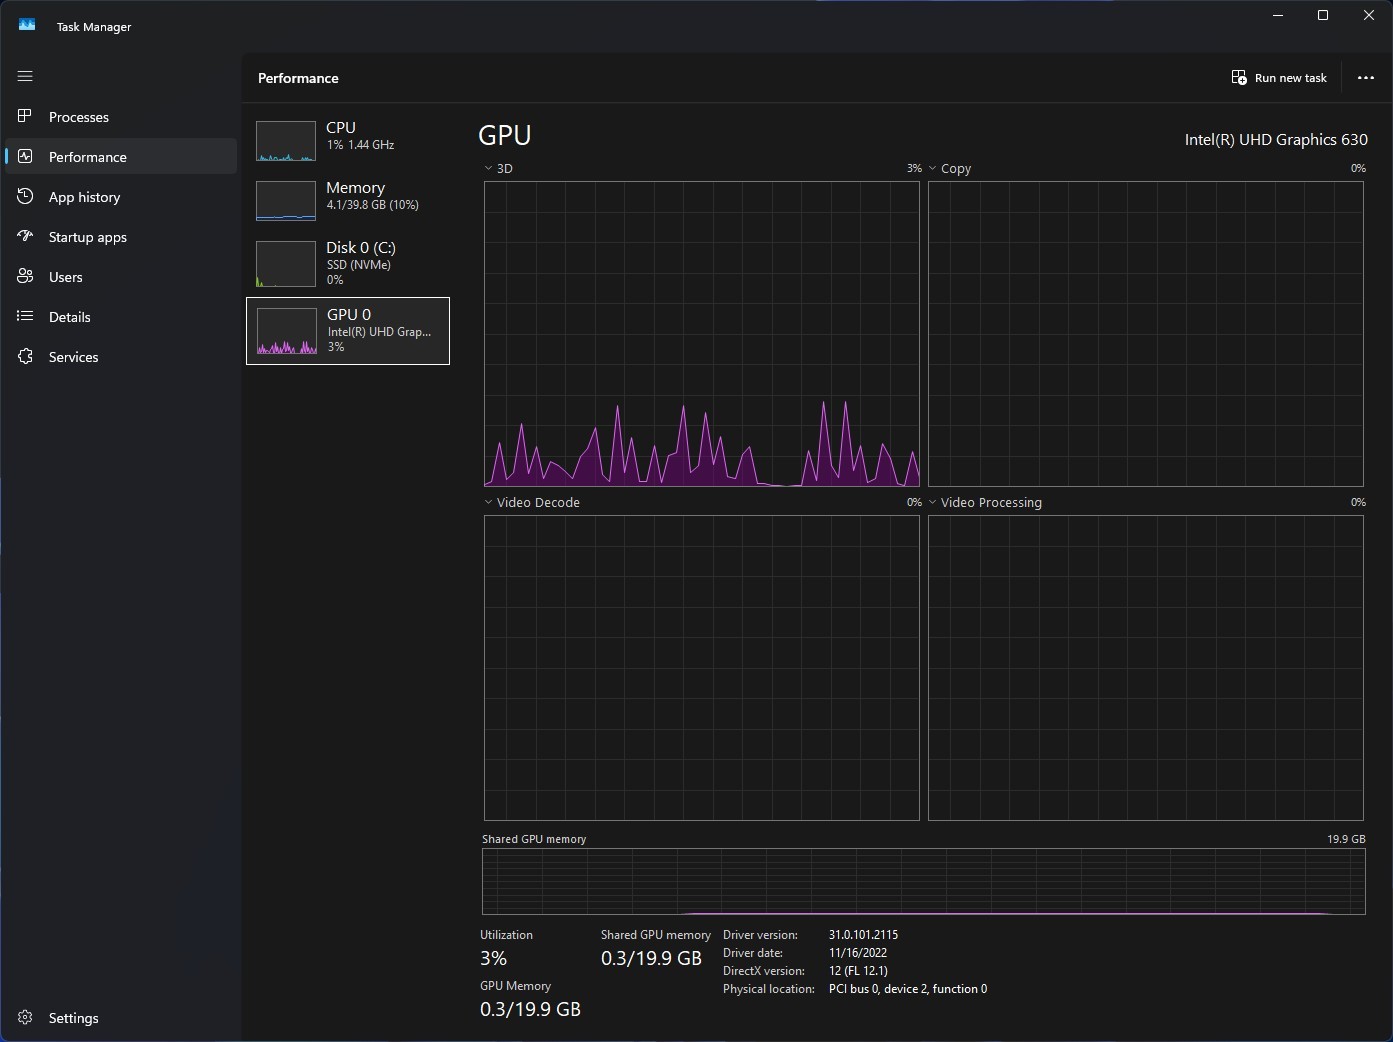
Task: Click the Services gear icon
Action: pos(25,357)
